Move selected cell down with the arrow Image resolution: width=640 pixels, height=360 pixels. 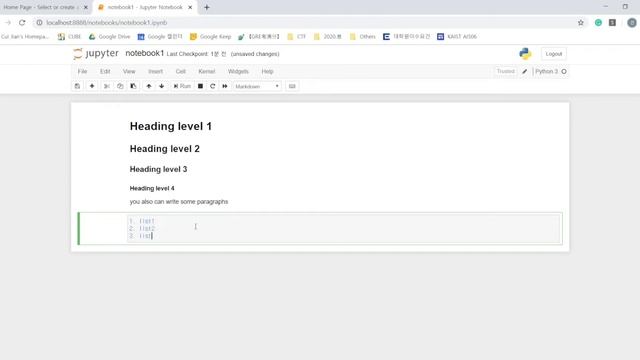click(162, 86)
